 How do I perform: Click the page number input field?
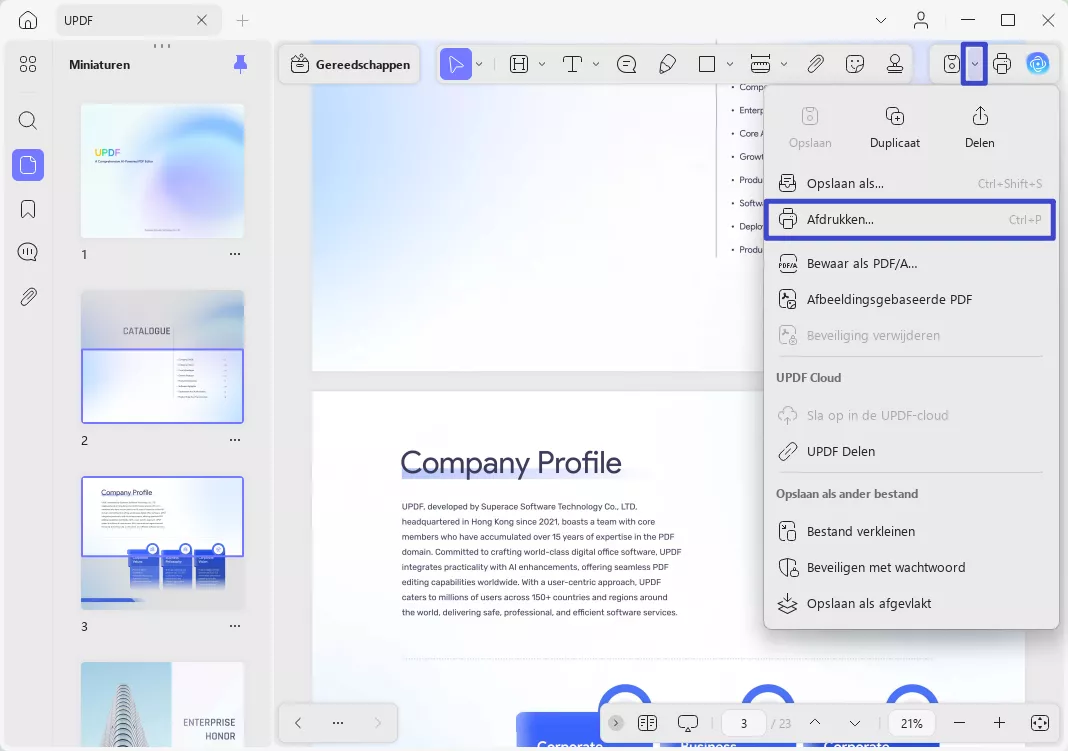[744, 723]
